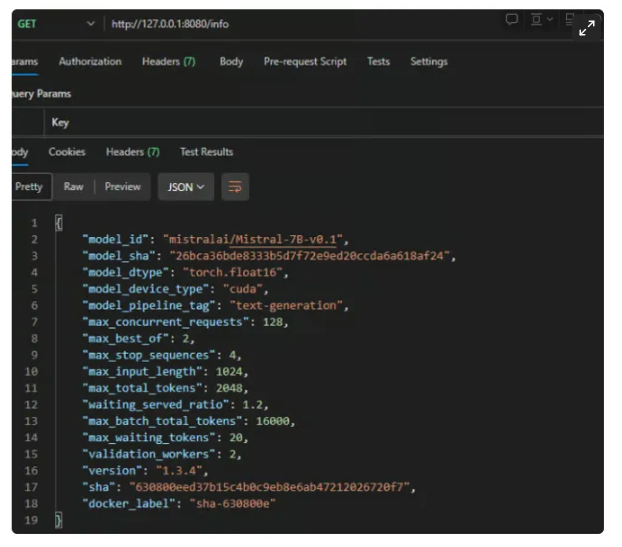622x547 pixels.
Task: Open the GET method dropdown
Action: pos(56,24)
